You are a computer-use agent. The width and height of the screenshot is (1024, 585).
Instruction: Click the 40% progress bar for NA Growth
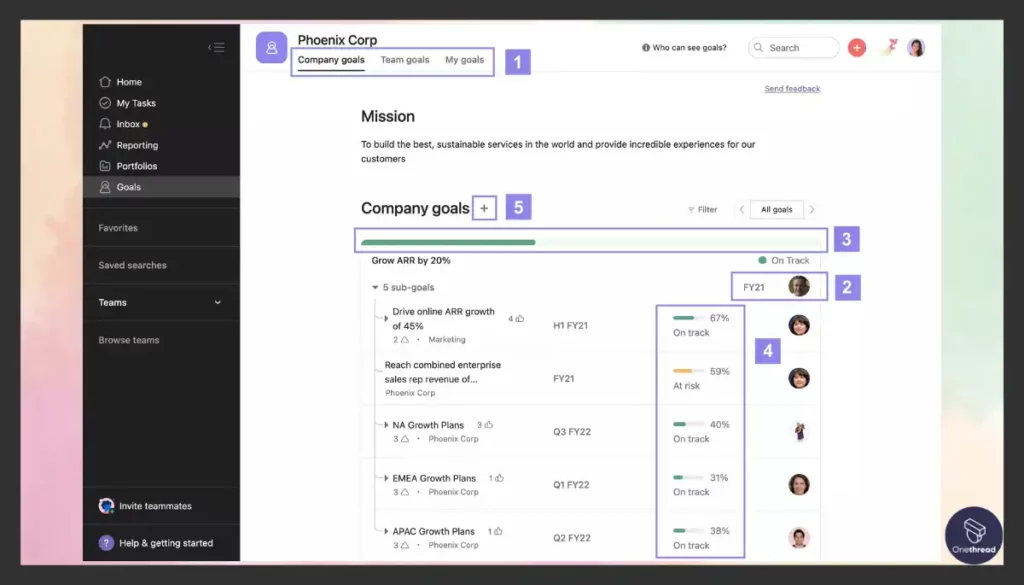point(688,424)
